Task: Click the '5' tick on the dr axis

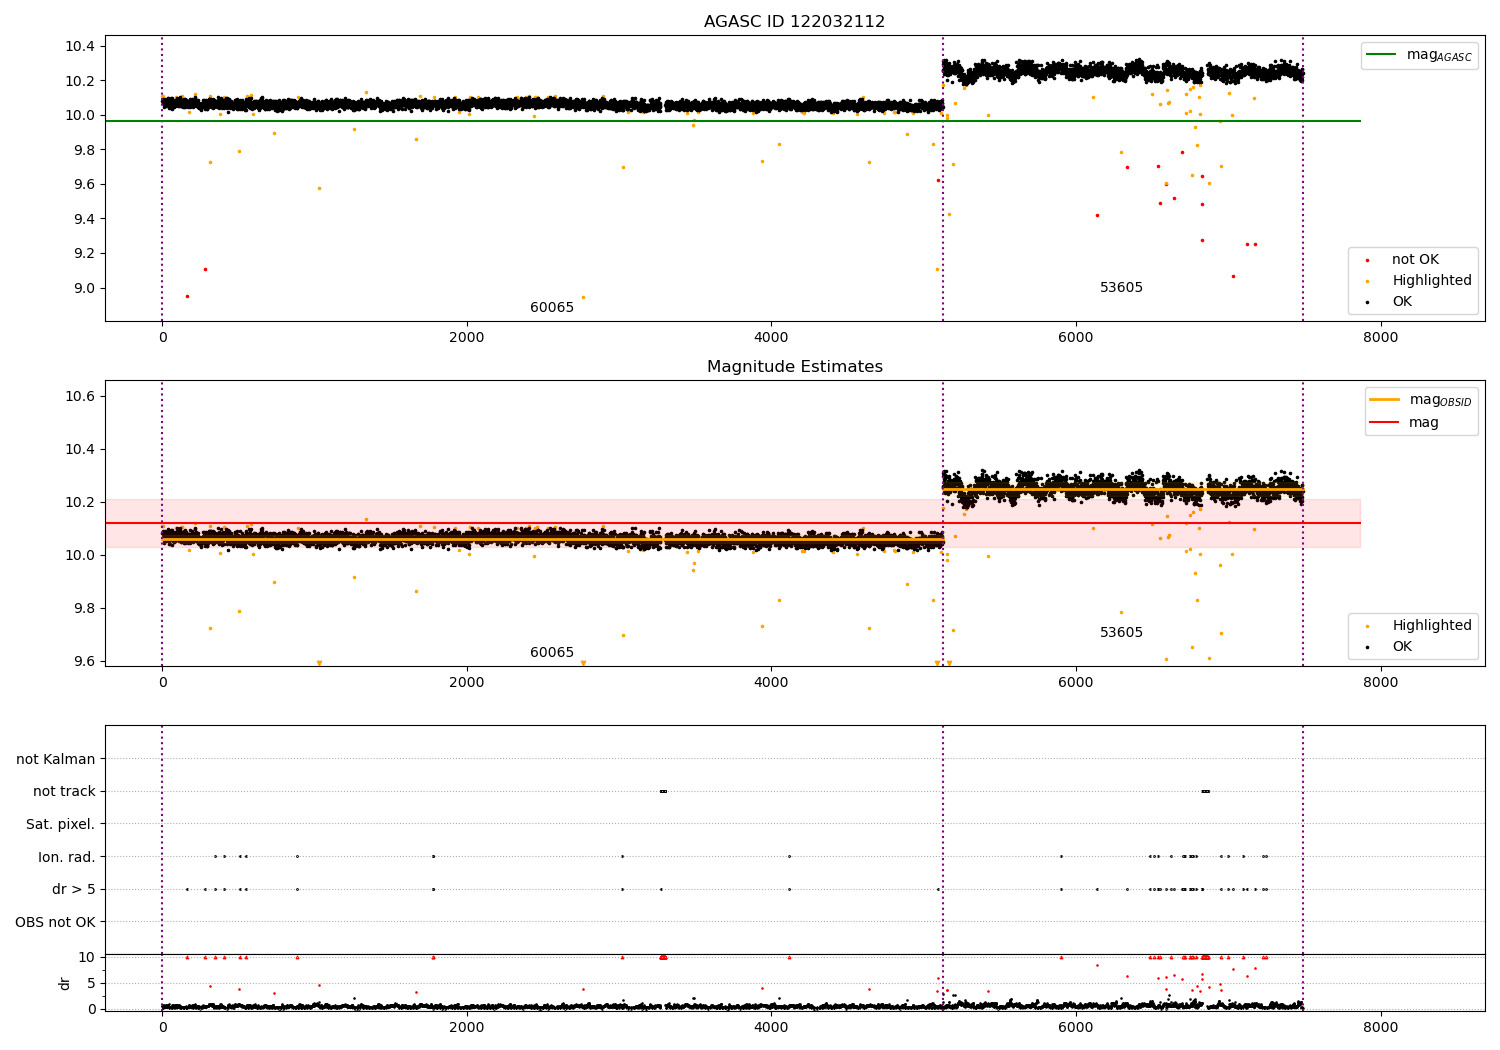Action: (91, 983)
